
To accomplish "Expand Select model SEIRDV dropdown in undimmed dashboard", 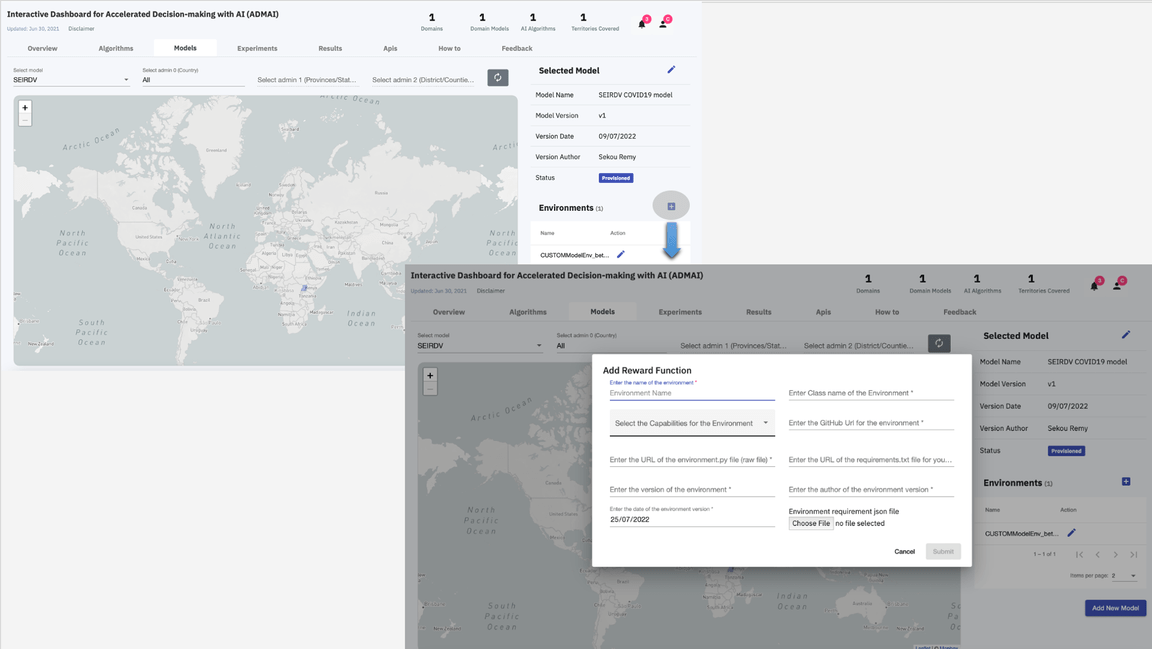I will pos(71,80).
